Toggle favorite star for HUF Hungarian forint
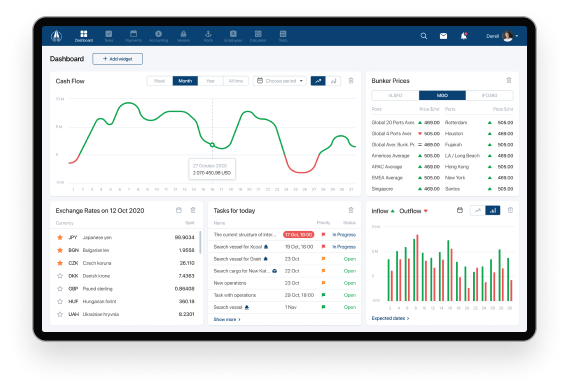The height and width of the screenshot is (390, 569). click(60, 301)
